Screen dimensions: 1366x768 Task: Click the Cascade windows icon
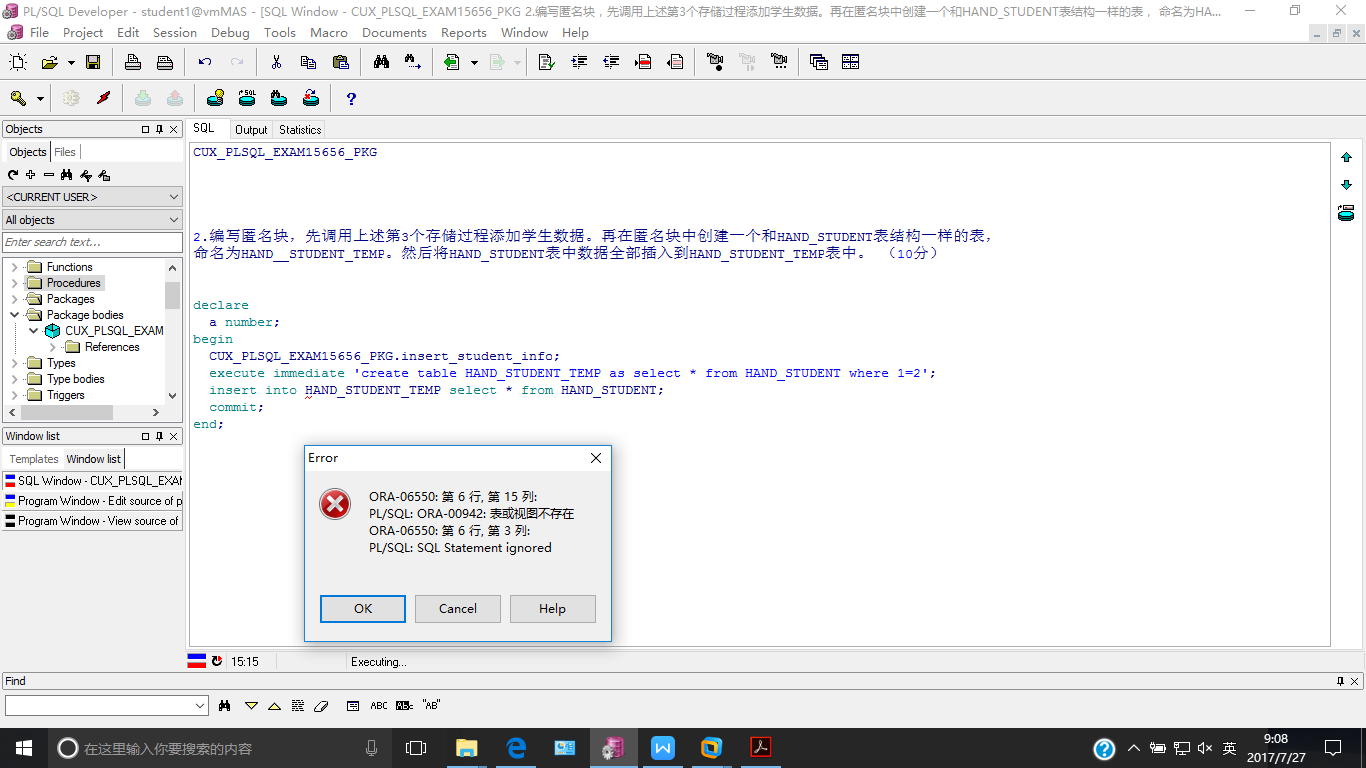click(x=819, y=62)
